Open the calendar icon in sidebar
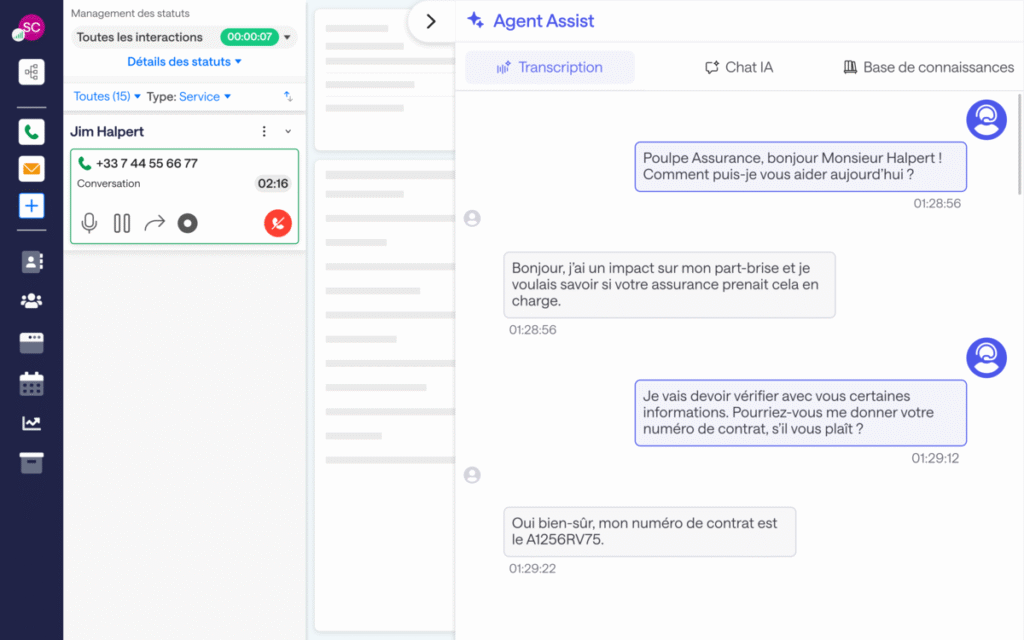The width and height of the screenshot is (1024, 640). click(32, 383)
